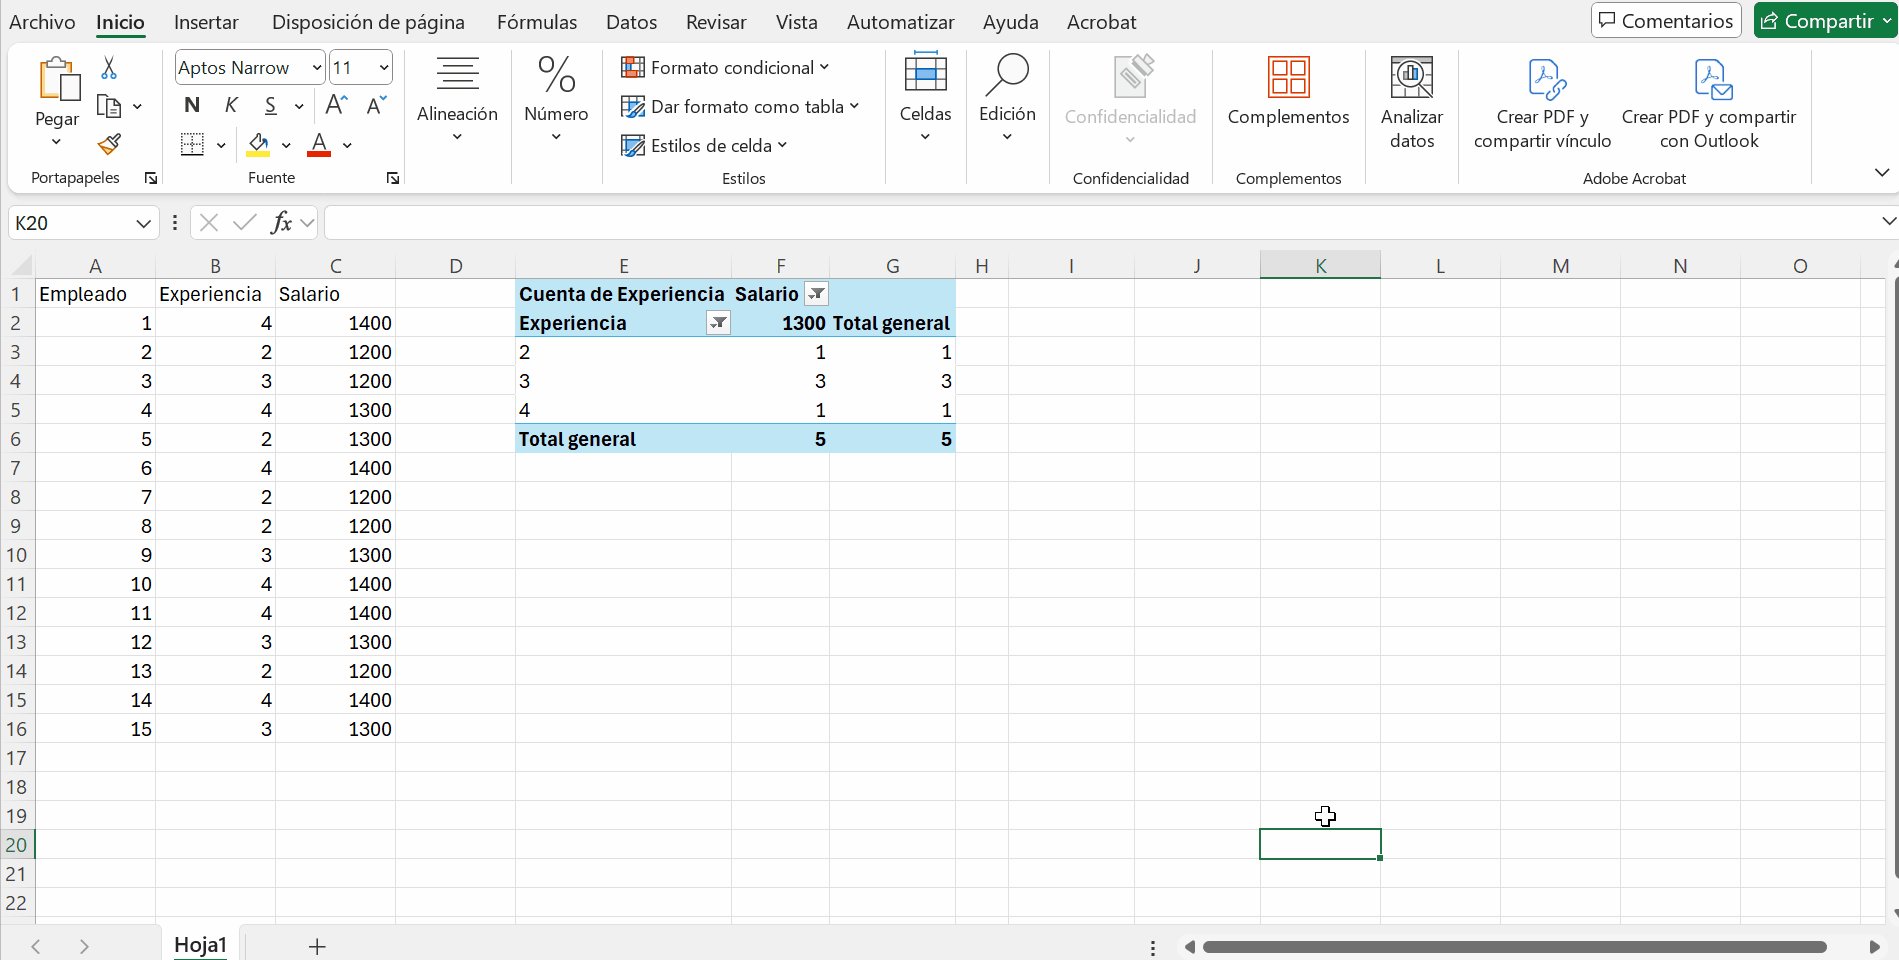
Task: Open the Experiencia pivot filter dropdown
Action: [718, 323]
